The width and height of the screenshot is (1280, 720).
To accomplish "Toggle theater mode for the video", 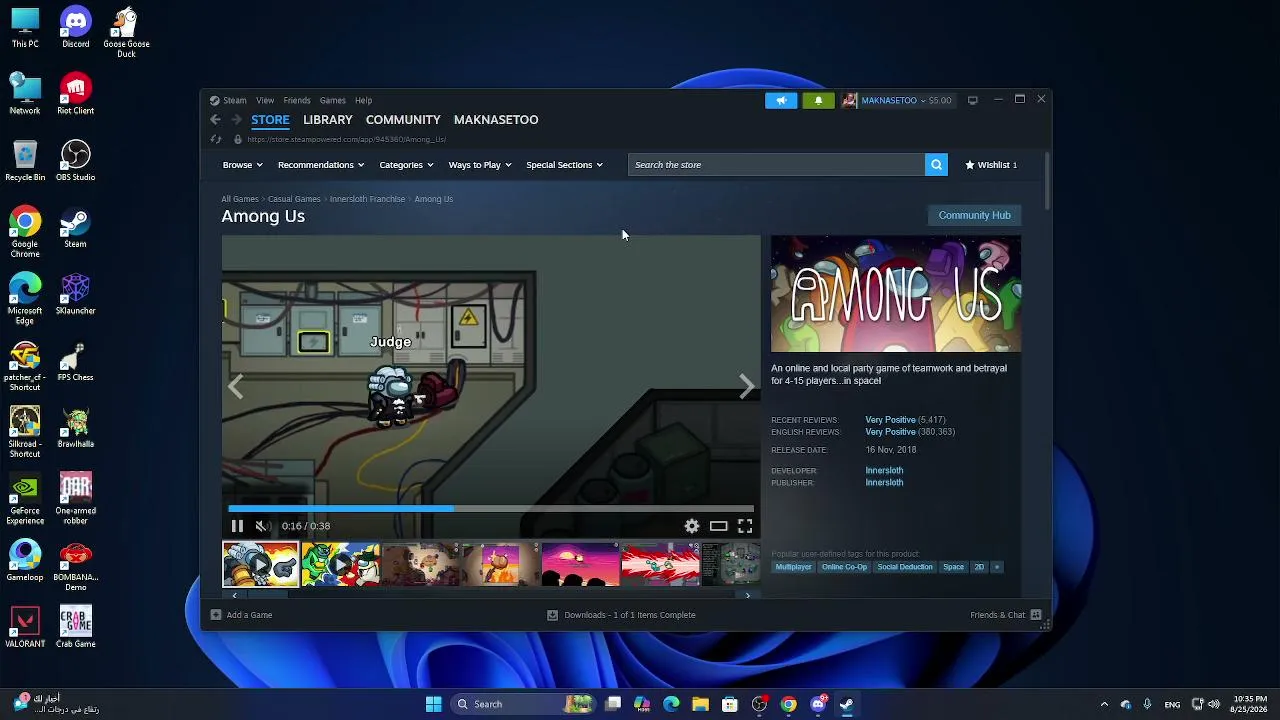I will pos(718,526).
